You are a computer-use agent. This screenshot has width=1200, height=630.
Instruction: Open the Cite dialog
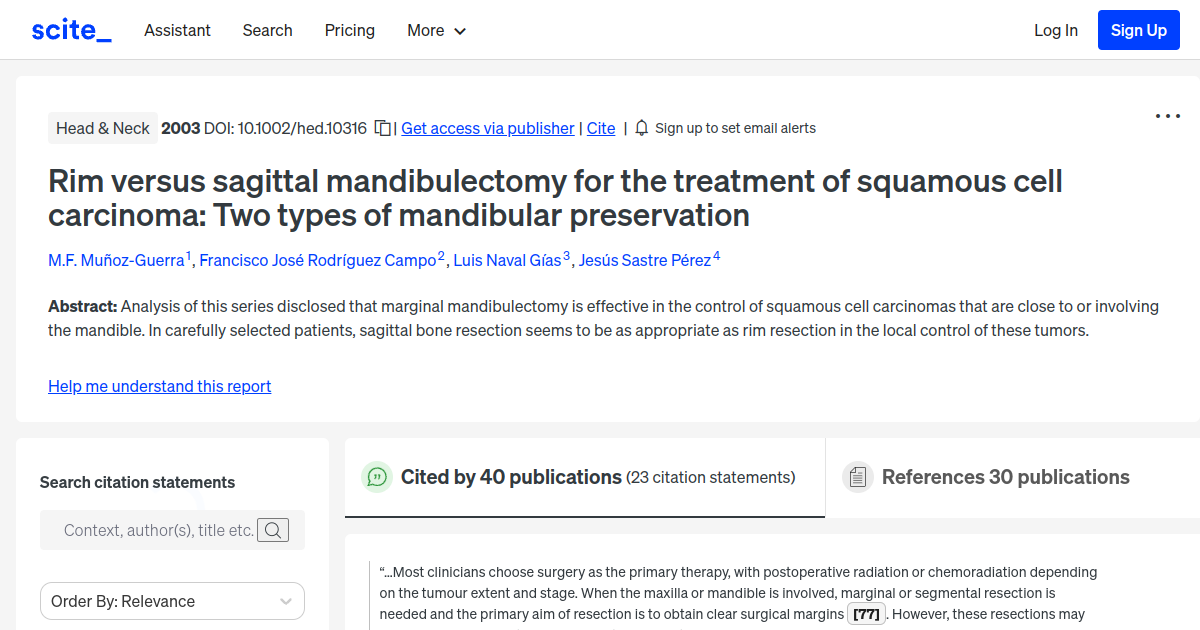pos(600,128)
